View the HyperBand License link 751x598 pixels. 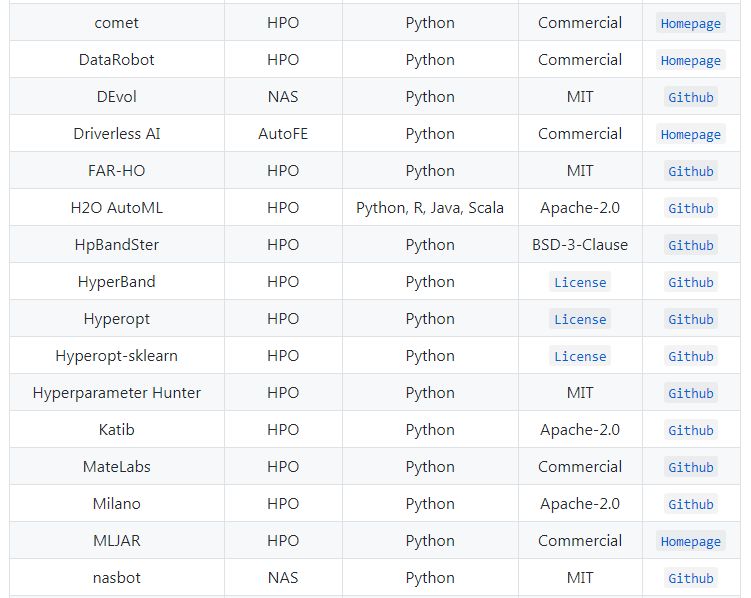click(580, 282)
